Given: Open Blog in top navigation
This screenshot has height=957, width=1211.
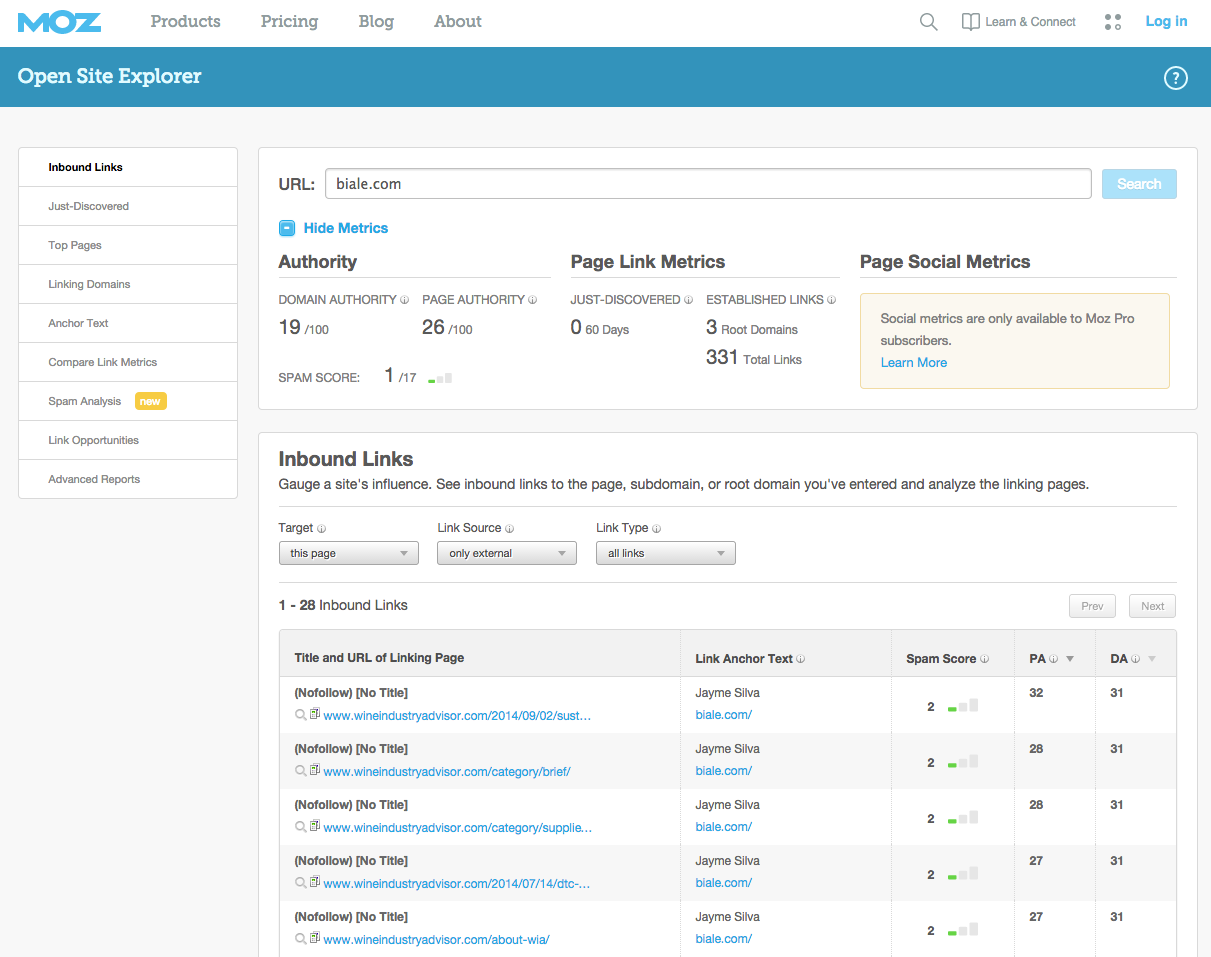Looking at the screenshot, I should (376, 21).
